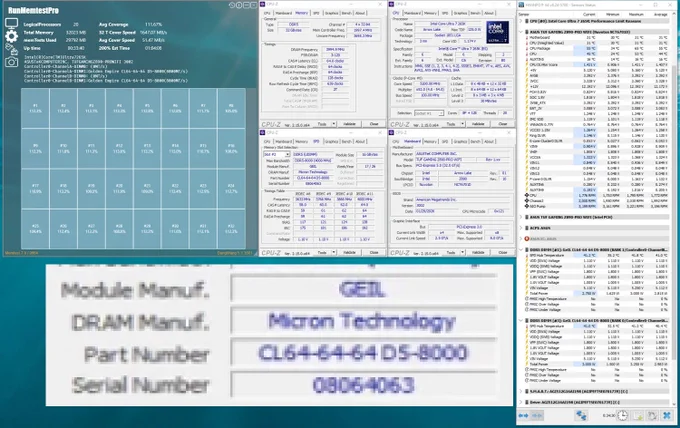Viewport: 680px width, 428px height.
Task: Switch to SPD tab in CPU-Z Memory window
Action: [316, 13]
